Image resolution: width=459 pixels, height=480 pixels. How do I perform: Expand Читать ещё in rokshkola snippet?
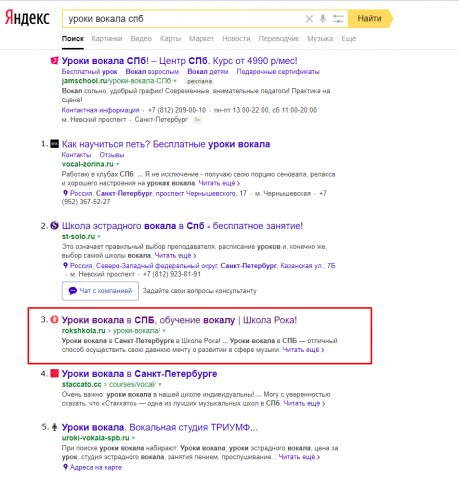tap(303, 350)
